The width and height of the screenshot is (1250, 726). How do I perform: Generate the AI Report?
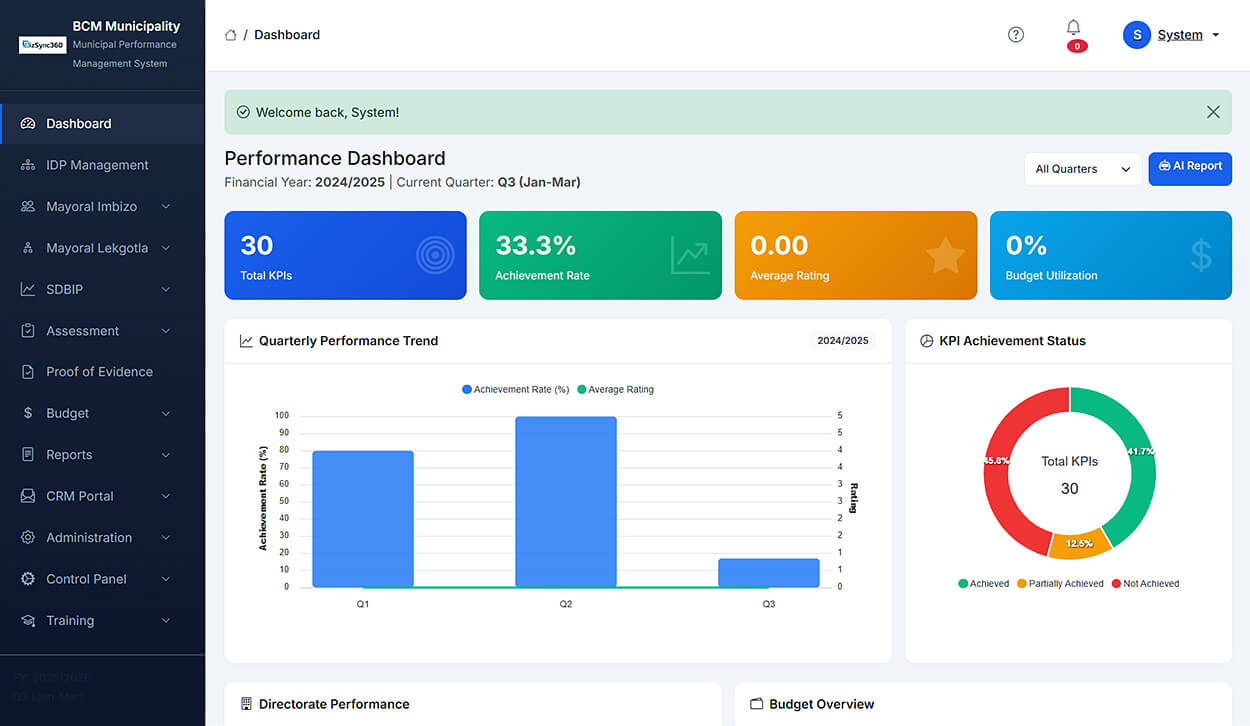pyautogui.click(x=1190, y=168)
